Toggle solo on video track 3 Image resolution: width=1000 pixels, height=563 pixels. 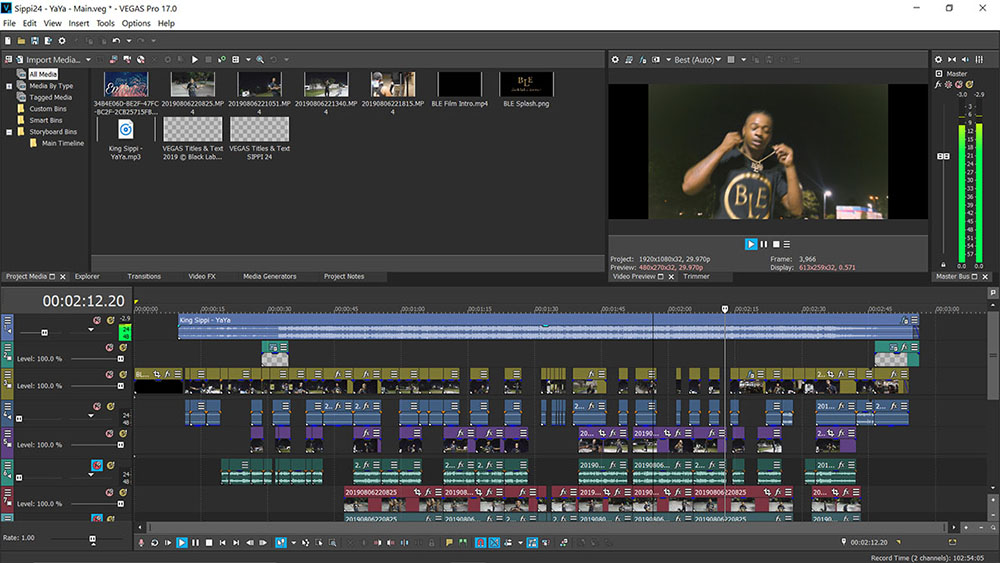124,376
